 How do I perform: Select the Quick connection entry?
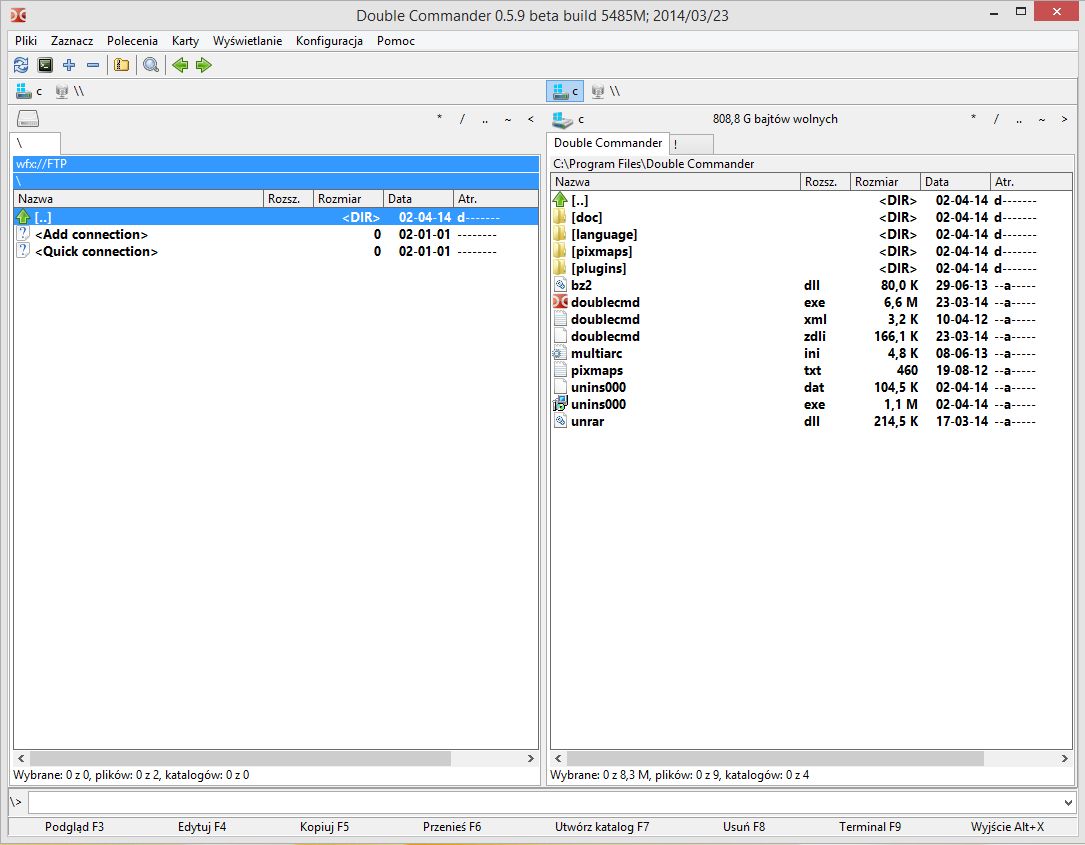point(276,251)
